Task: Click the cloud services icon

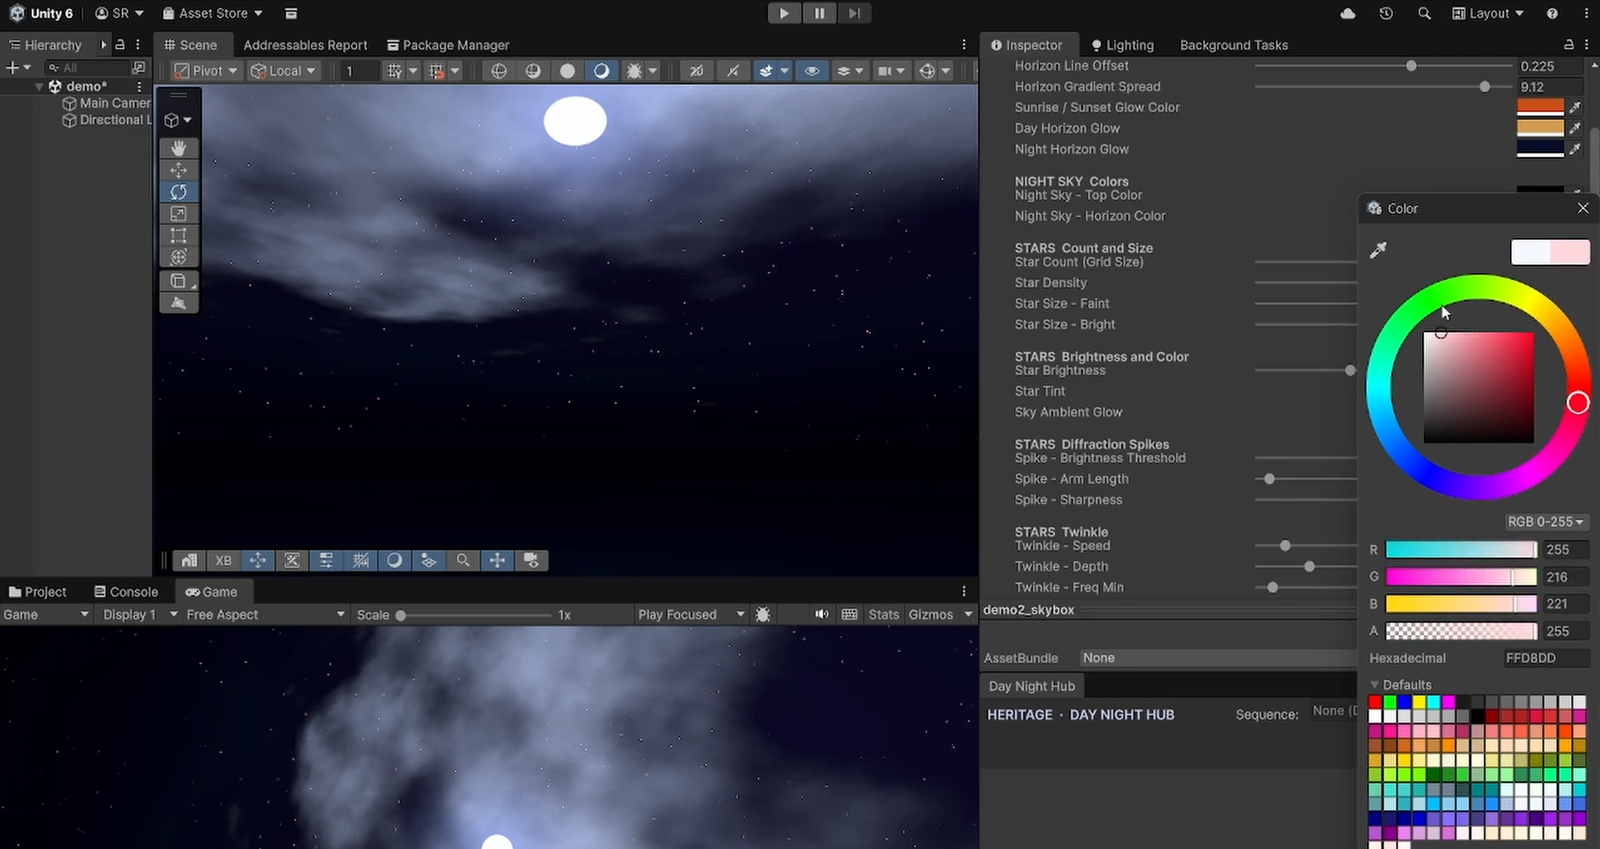Action: pyautogui.click(x=1348, y=13)
